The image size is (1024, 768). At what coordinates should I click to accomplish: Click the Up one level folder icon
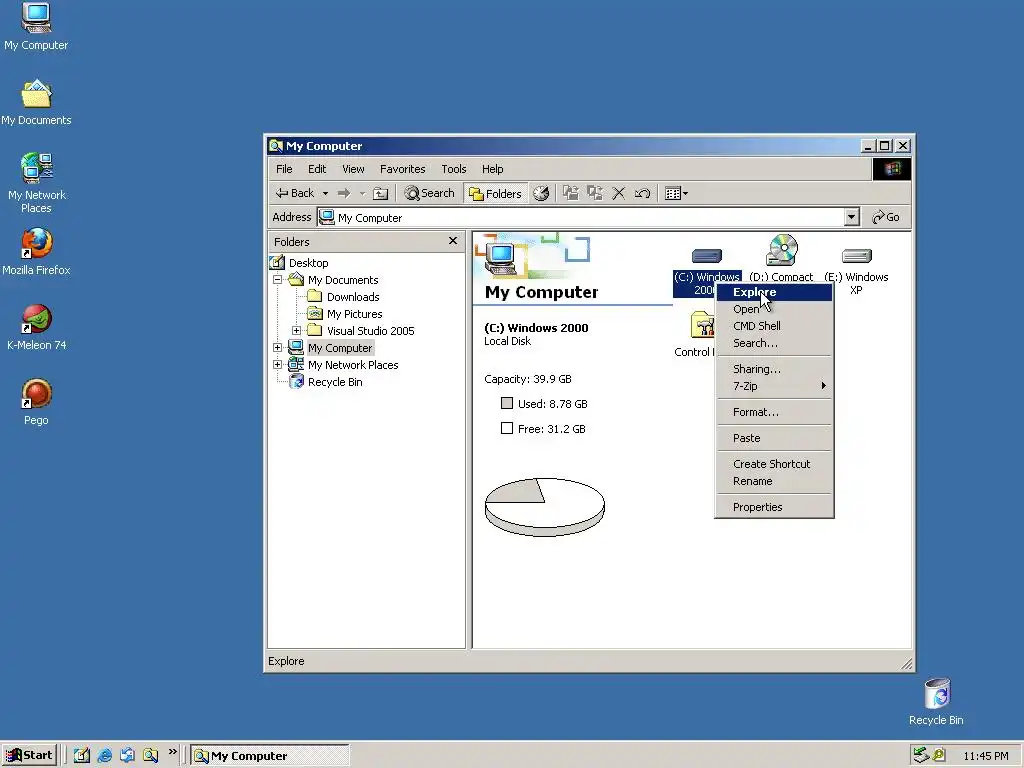380,193
